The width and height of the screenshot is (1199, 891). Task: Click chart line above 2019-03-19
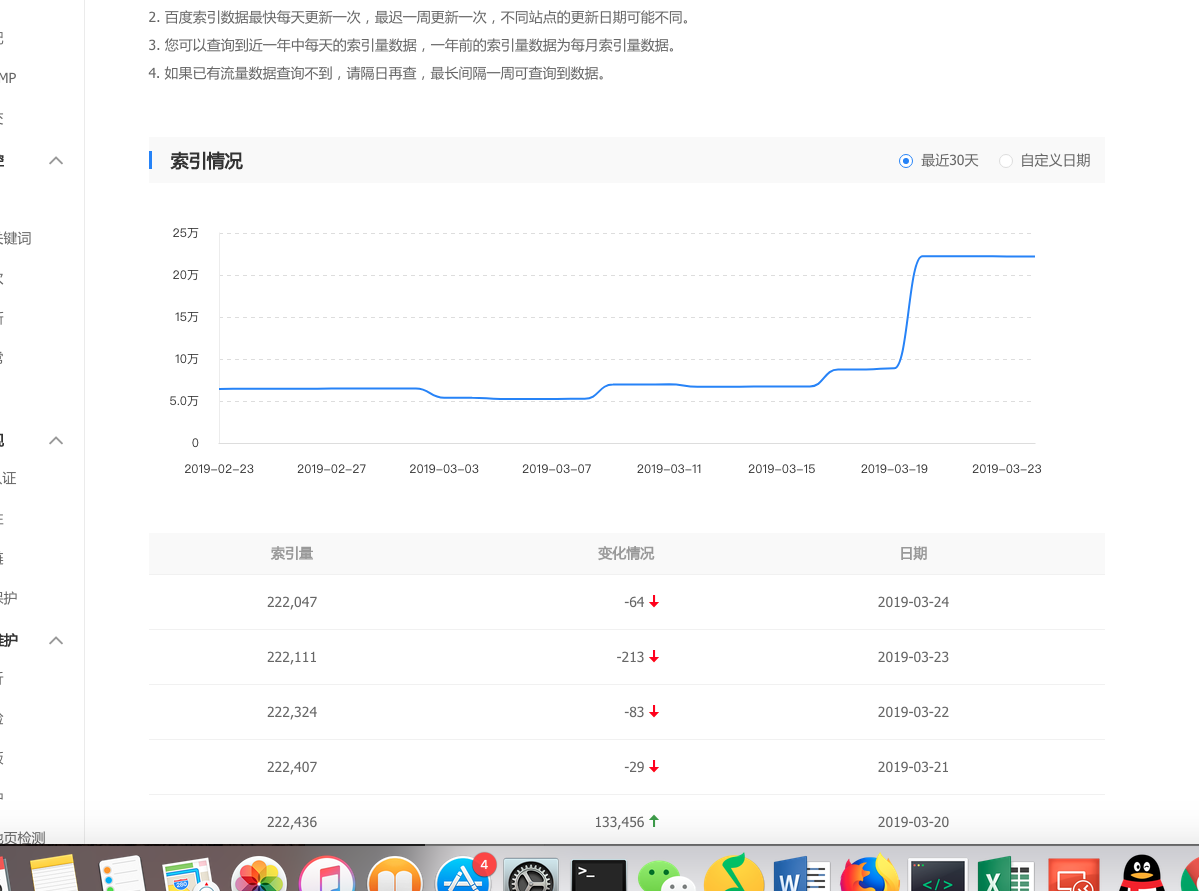pos(895,367)
